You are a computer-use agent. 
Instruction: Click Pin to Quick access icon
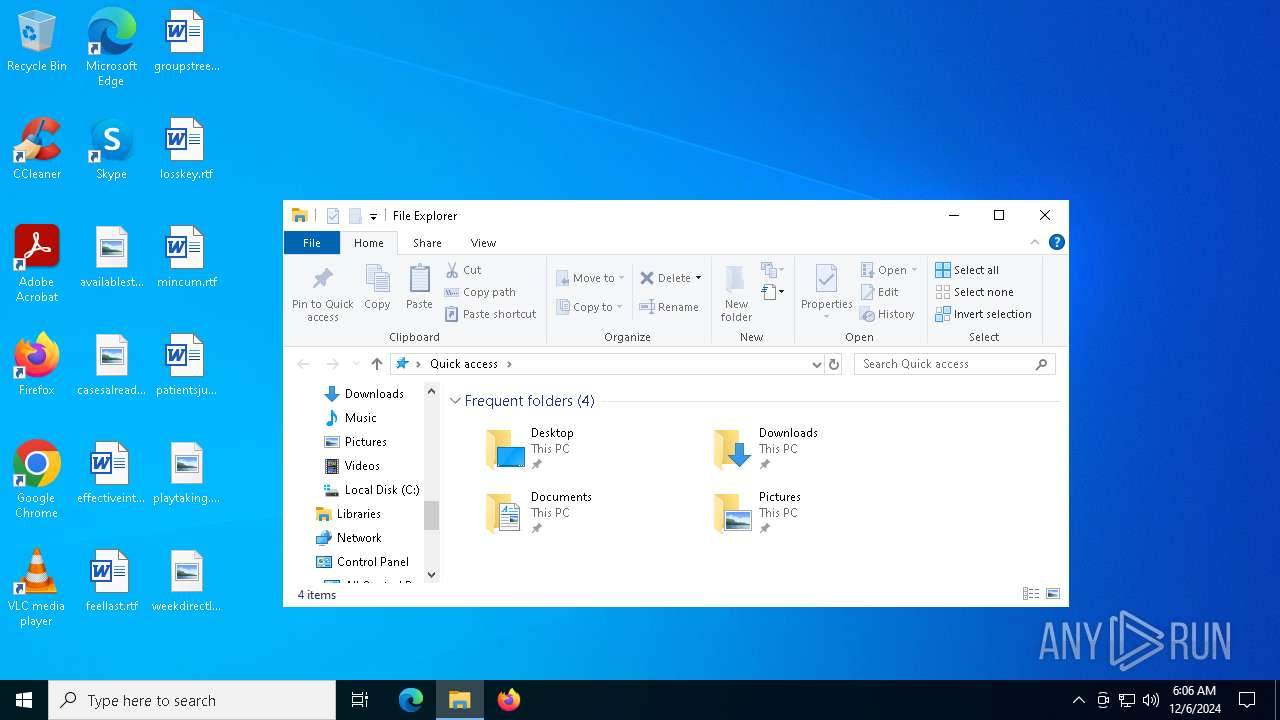click(x=322, y=293)
